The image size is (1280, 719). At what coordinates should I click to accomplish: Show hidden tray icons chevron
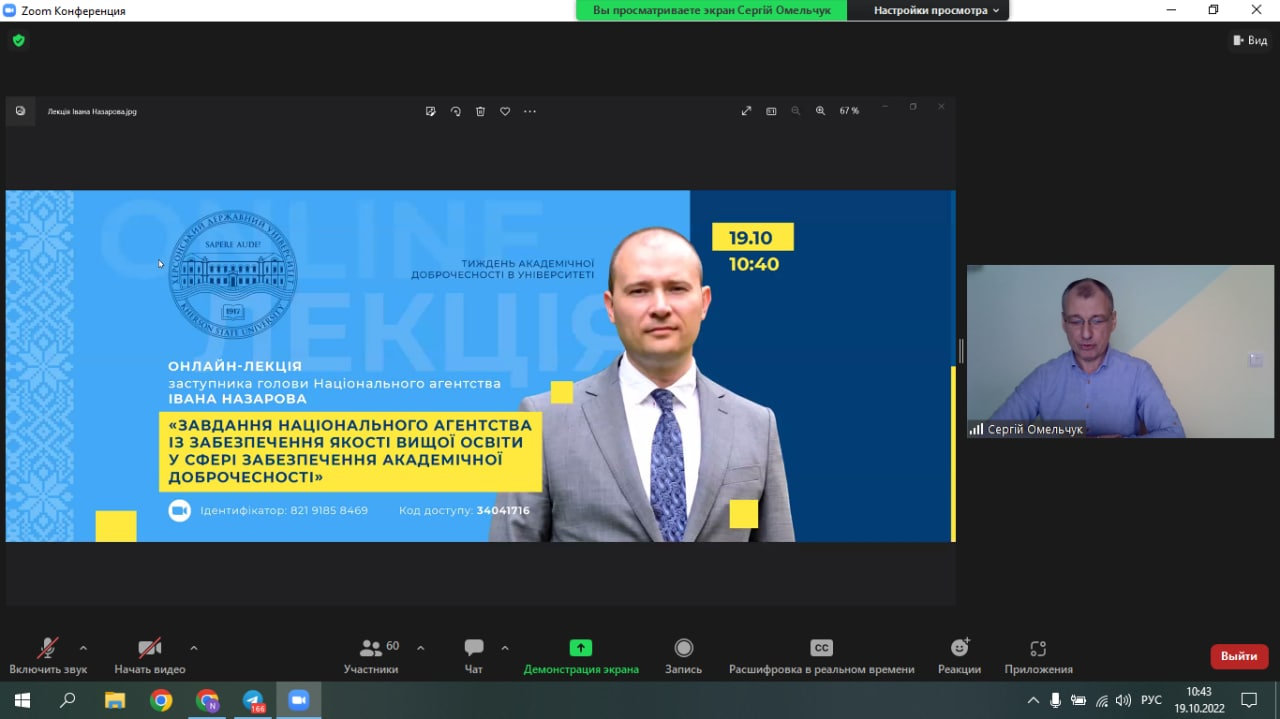click(1033, 700)
